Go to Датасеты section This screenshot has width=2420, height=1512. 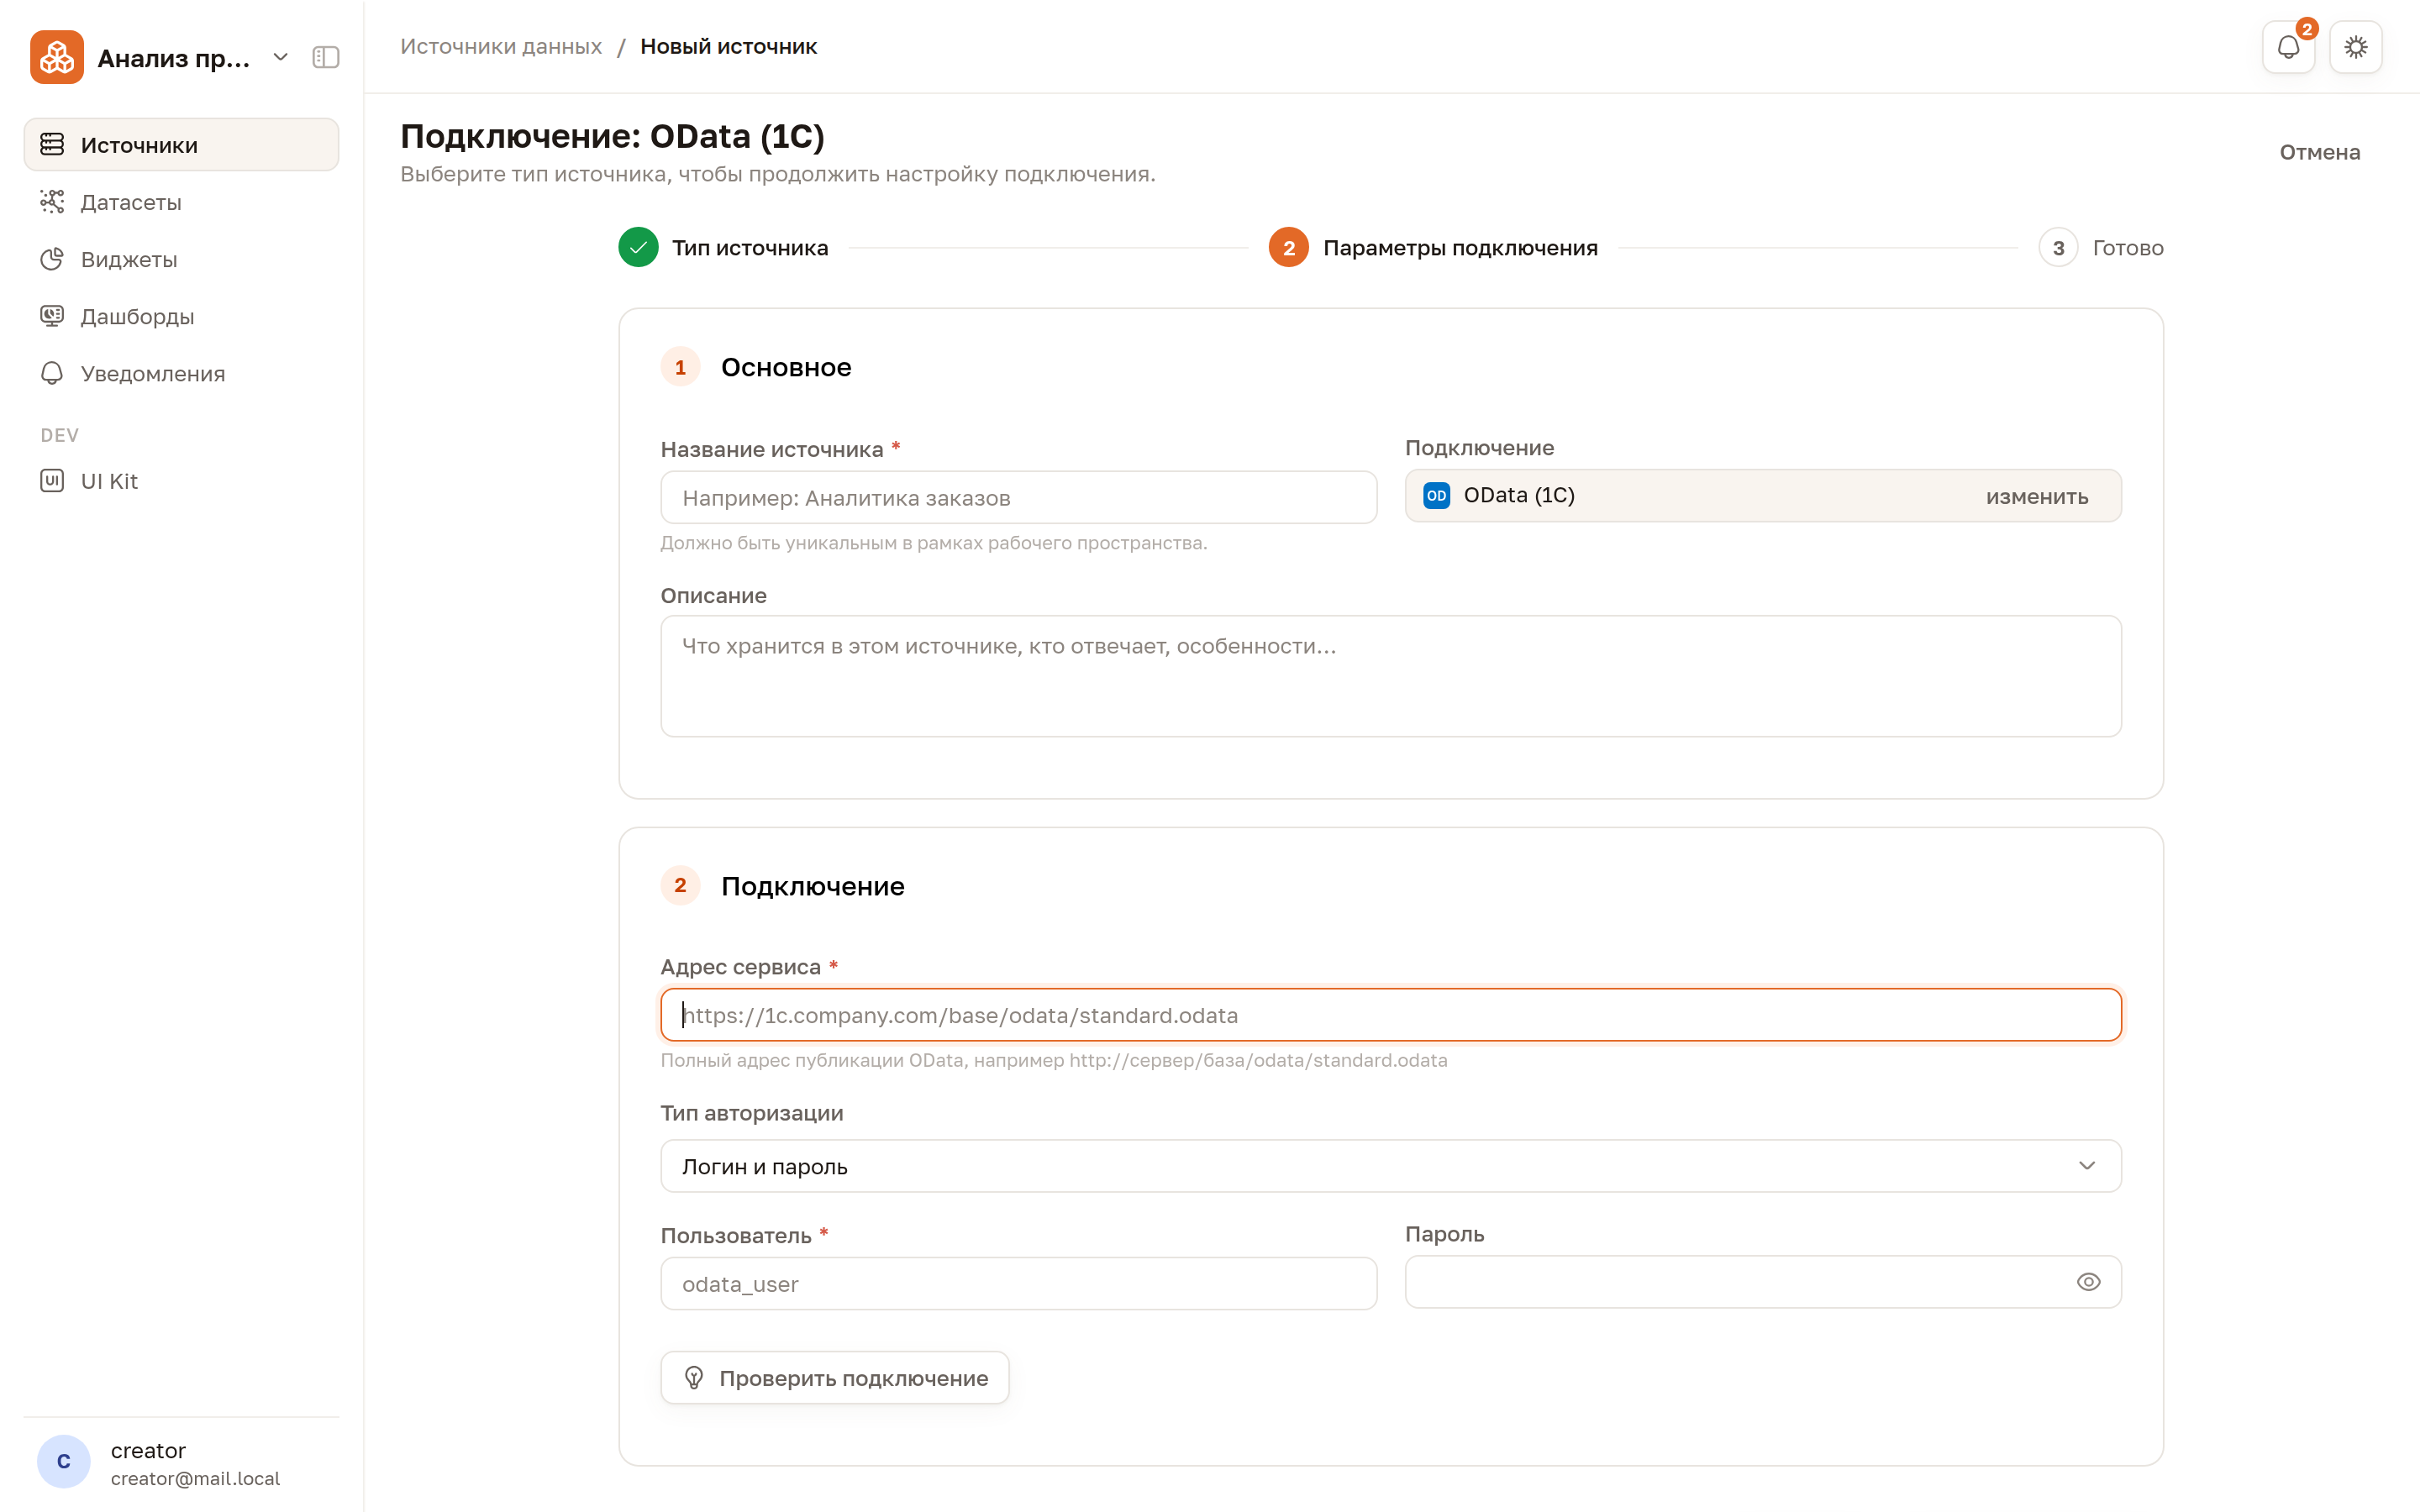pos(182,202)
